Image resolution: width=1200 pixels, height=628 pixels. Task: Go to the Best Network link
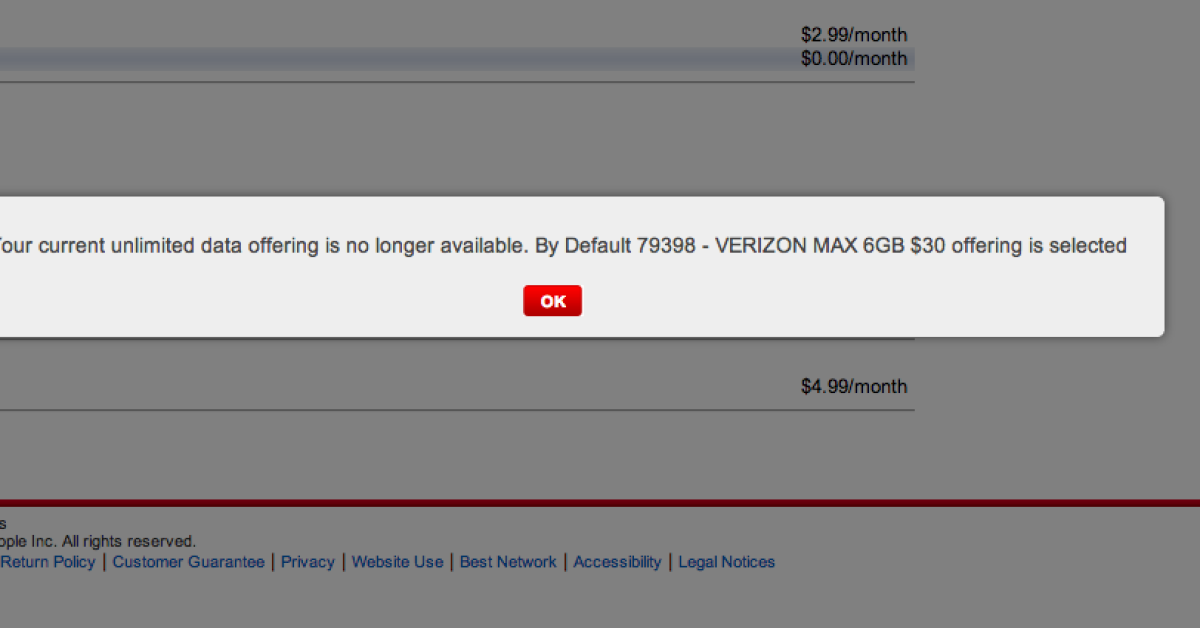508,562
